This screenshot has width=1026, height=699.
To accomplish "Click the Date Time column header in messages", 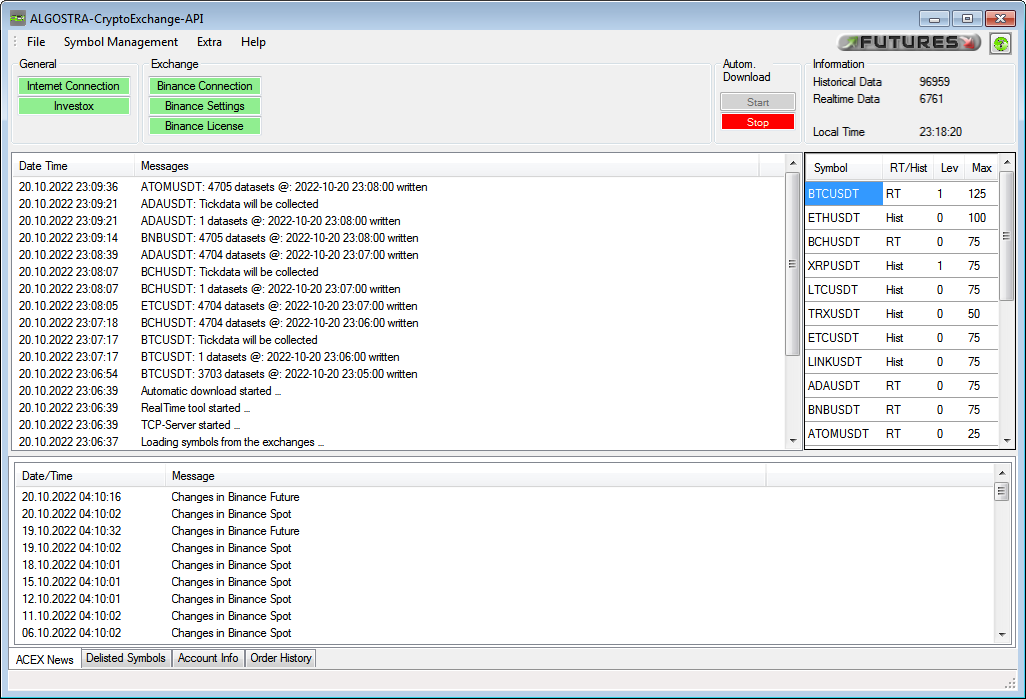I will point(73,166).
